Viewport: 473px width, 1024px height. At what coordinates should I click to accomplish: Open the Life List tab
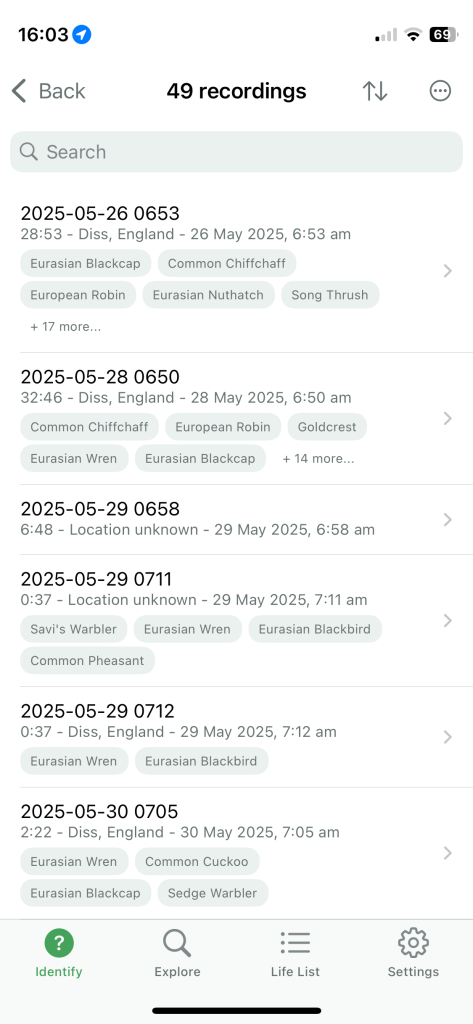pyautogui.click(x=295, y=954)
